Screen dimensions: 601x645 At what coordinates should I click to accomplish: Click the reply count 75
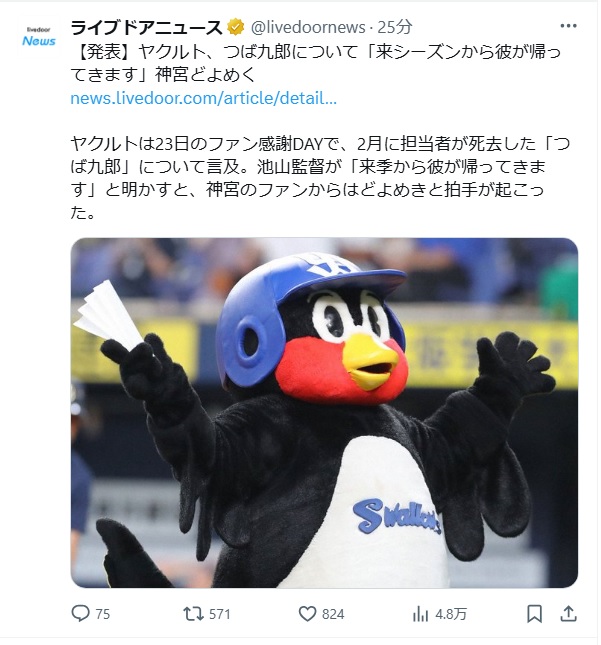pyautogui.click(x=103, y=614)
